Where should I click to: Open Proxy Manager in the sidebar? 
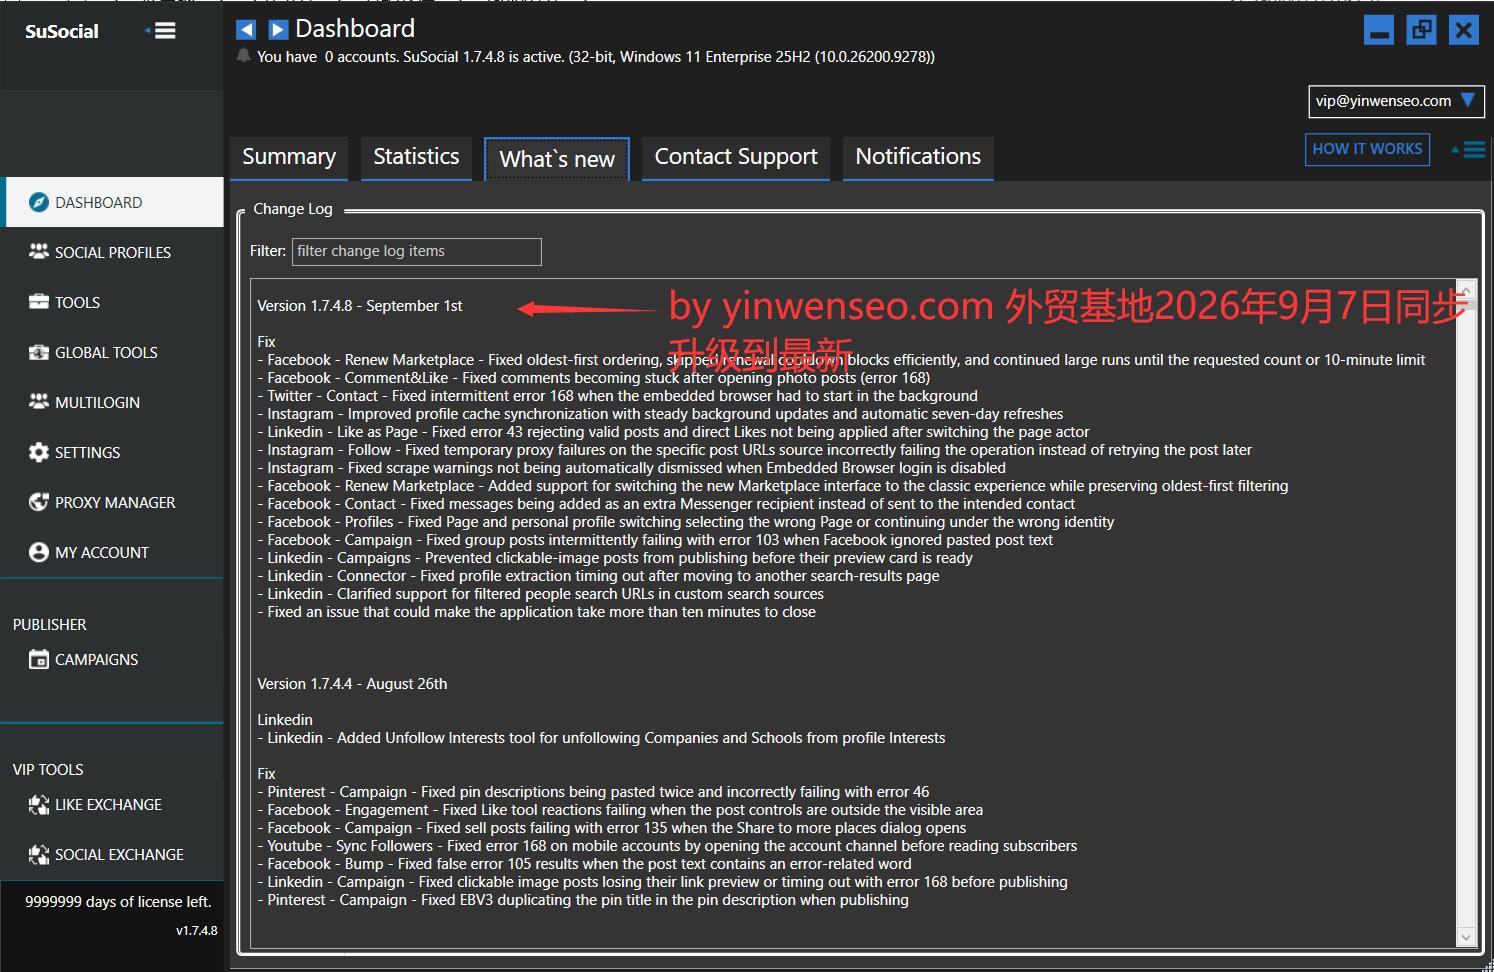[113, 502]
